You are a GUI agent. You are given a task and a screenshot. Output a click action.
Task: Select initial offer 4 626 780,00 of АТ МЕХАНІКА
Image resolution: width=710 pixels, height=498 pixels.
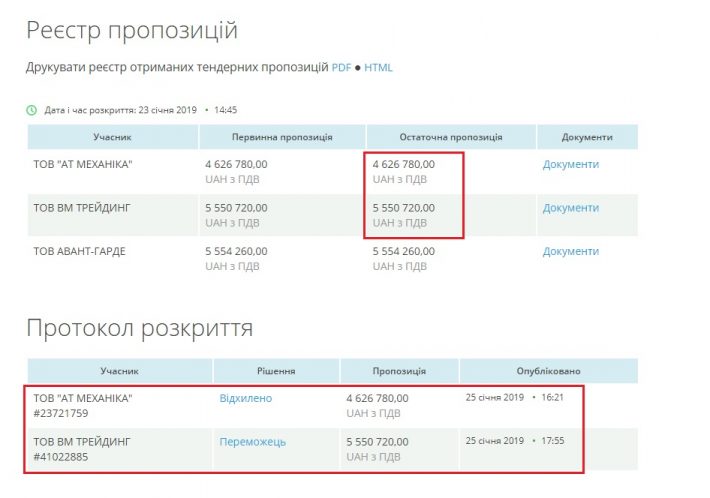(236, 164)
